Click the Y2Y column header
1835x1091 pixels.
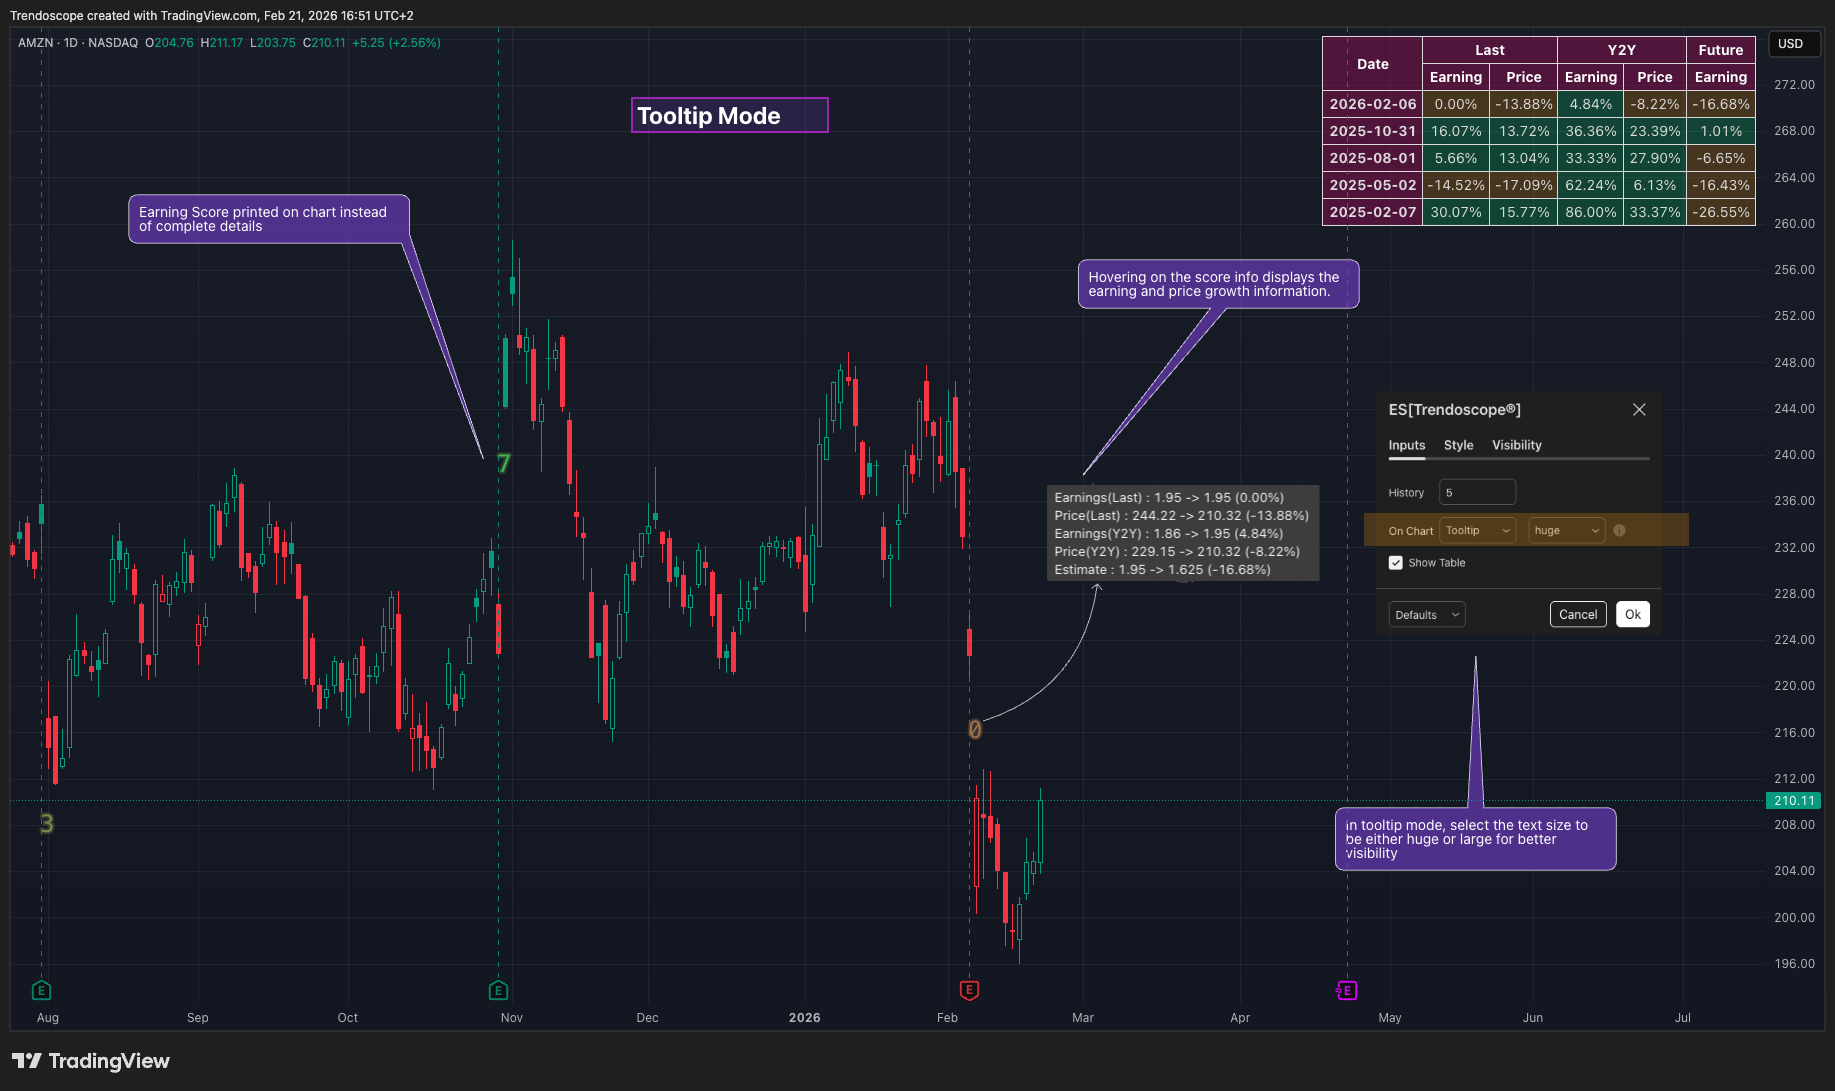click(1621, 50)
